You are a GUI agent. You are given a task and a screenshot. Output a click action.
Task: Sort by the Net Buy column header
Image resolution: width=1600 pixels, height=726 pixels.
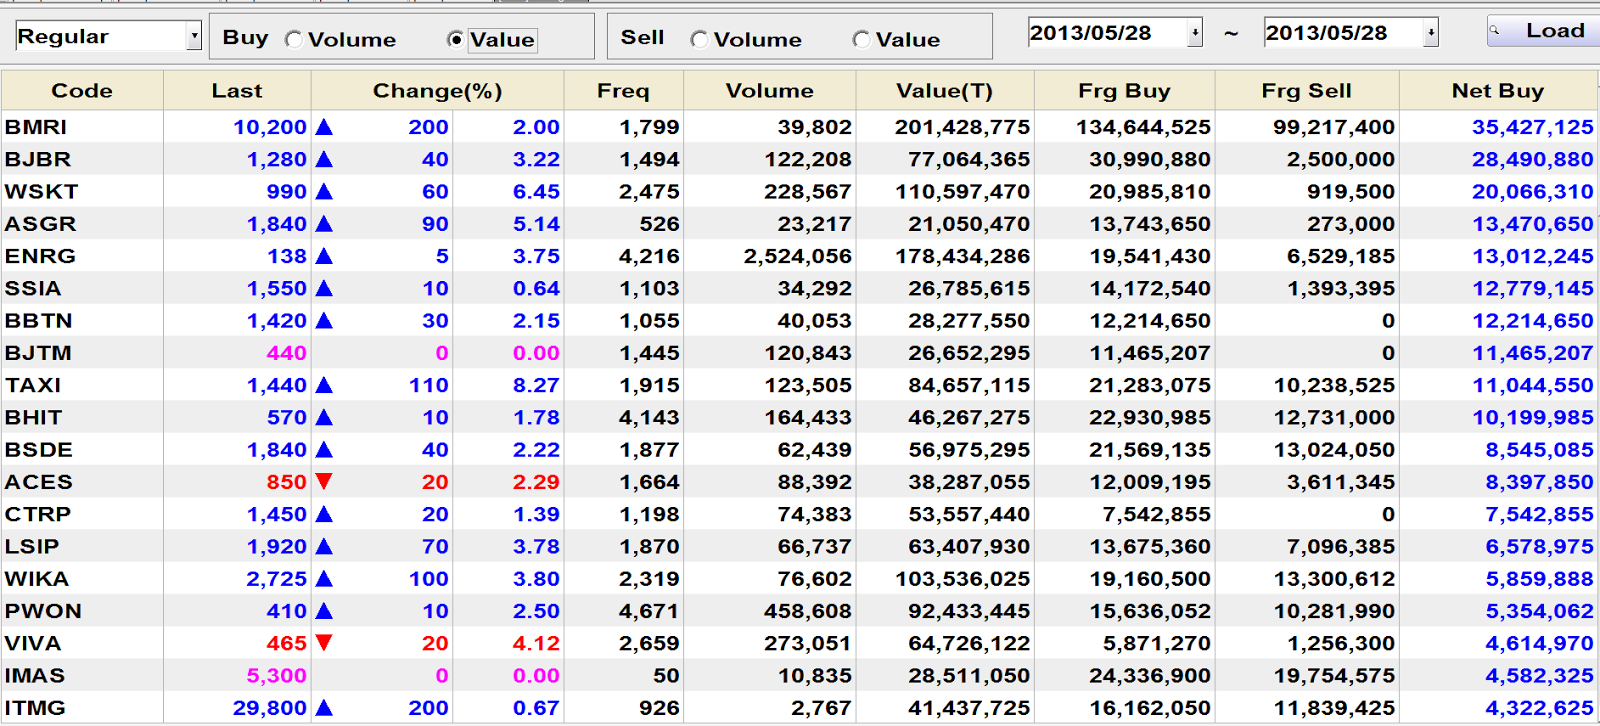tap(1498, 91)
